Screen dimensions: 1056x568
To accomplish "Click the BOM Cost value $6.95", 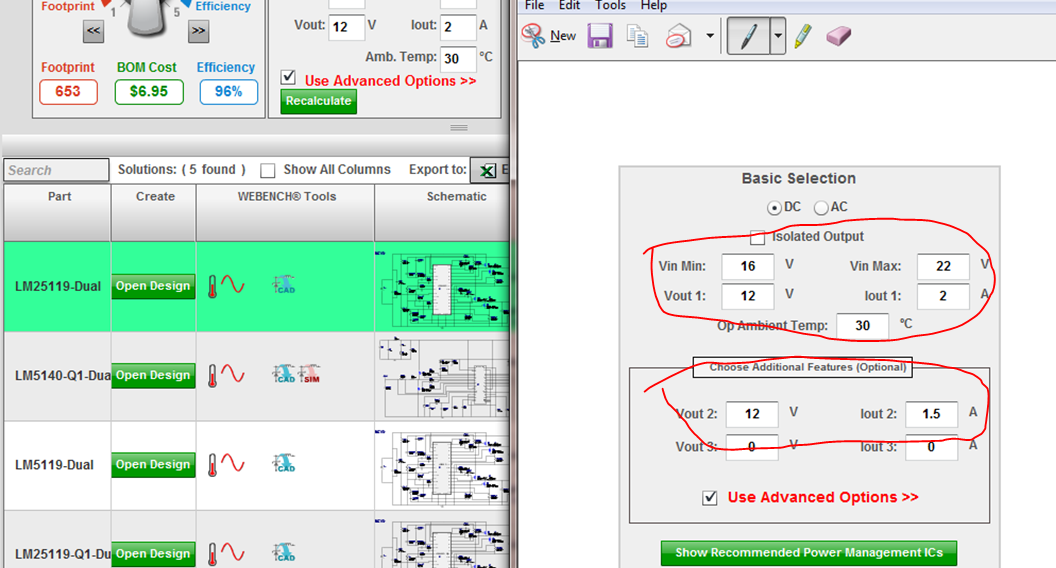I will [x=149, y=91].
